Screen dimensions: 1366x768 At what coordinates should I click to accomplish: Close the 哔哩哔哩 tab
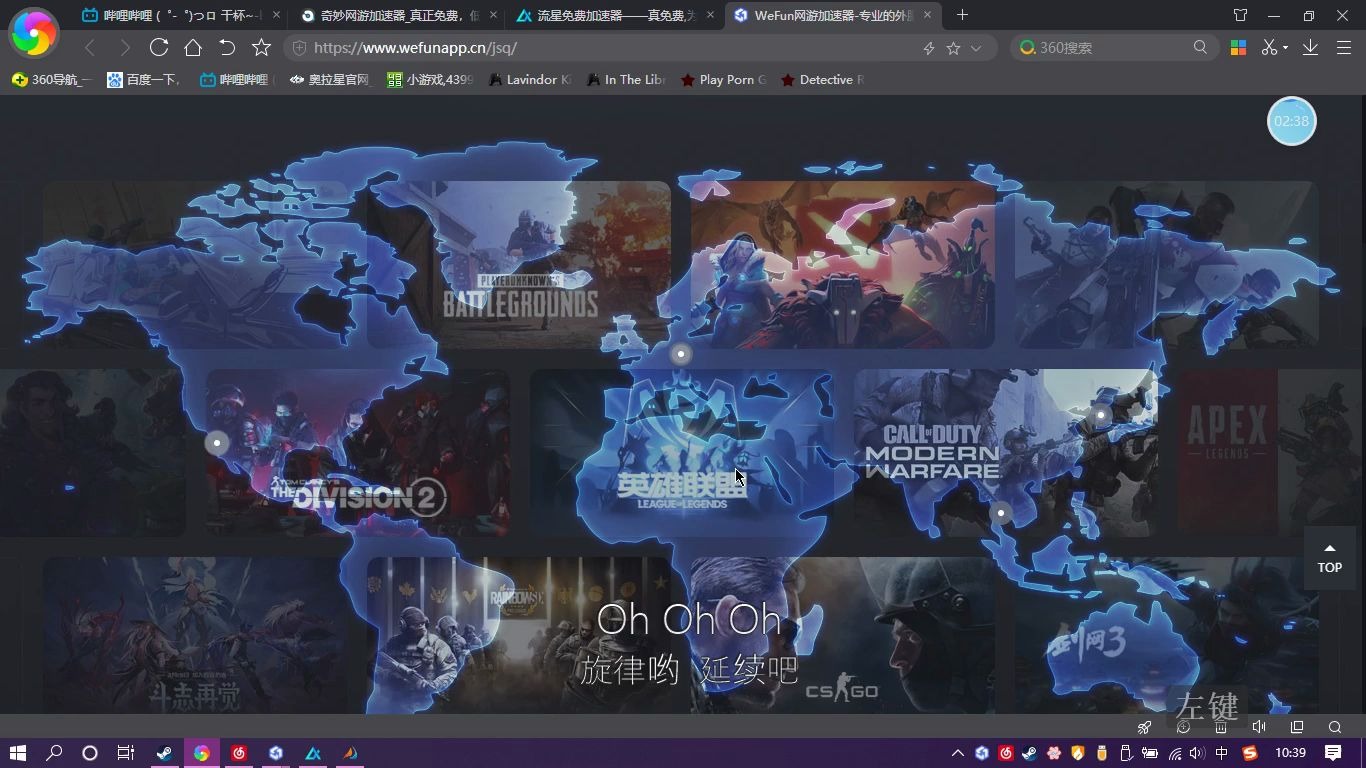(276, 15)
